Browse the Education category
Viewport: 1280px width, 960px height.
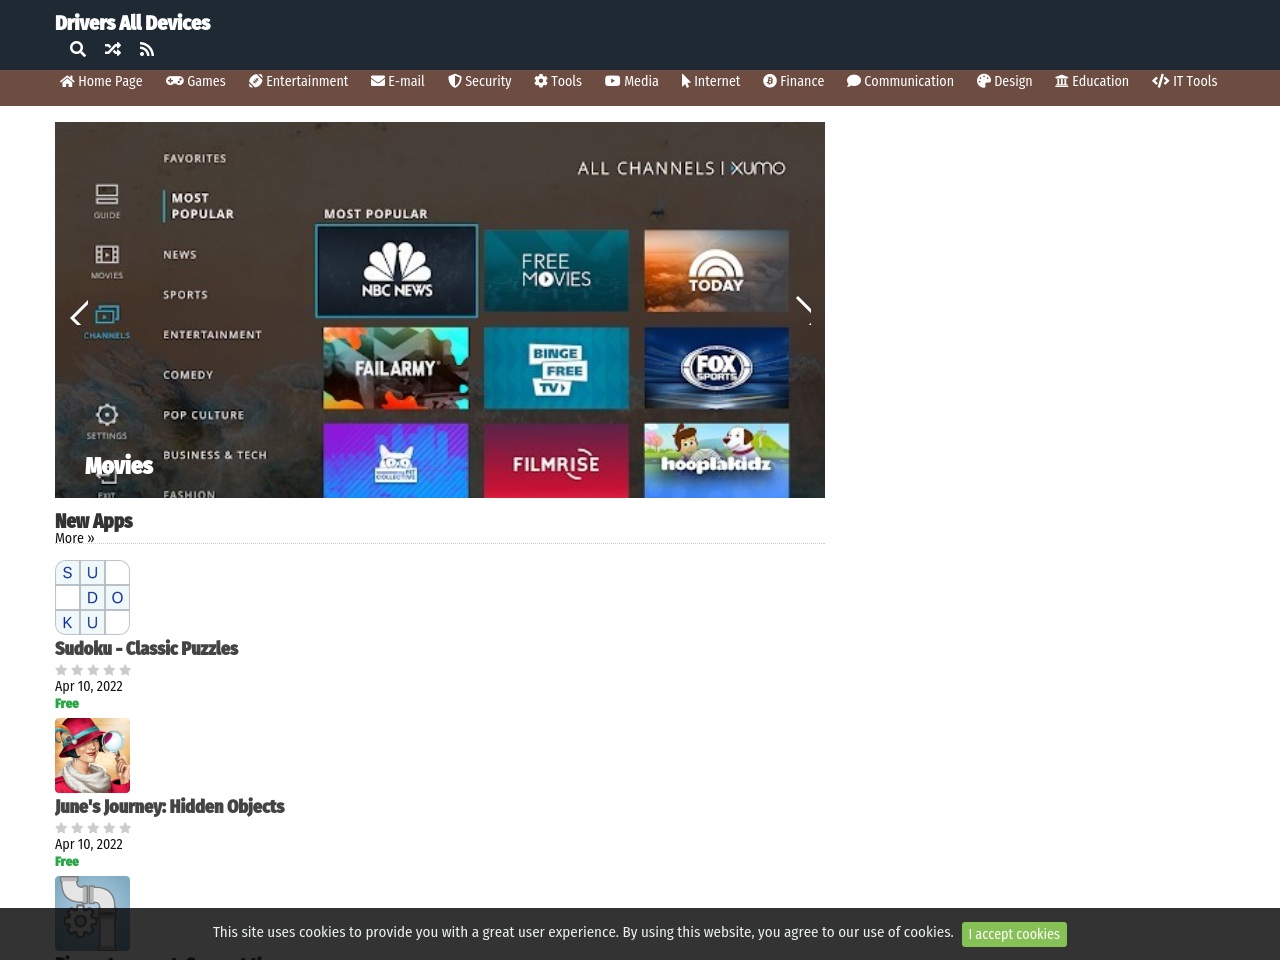click(1092, 81)
